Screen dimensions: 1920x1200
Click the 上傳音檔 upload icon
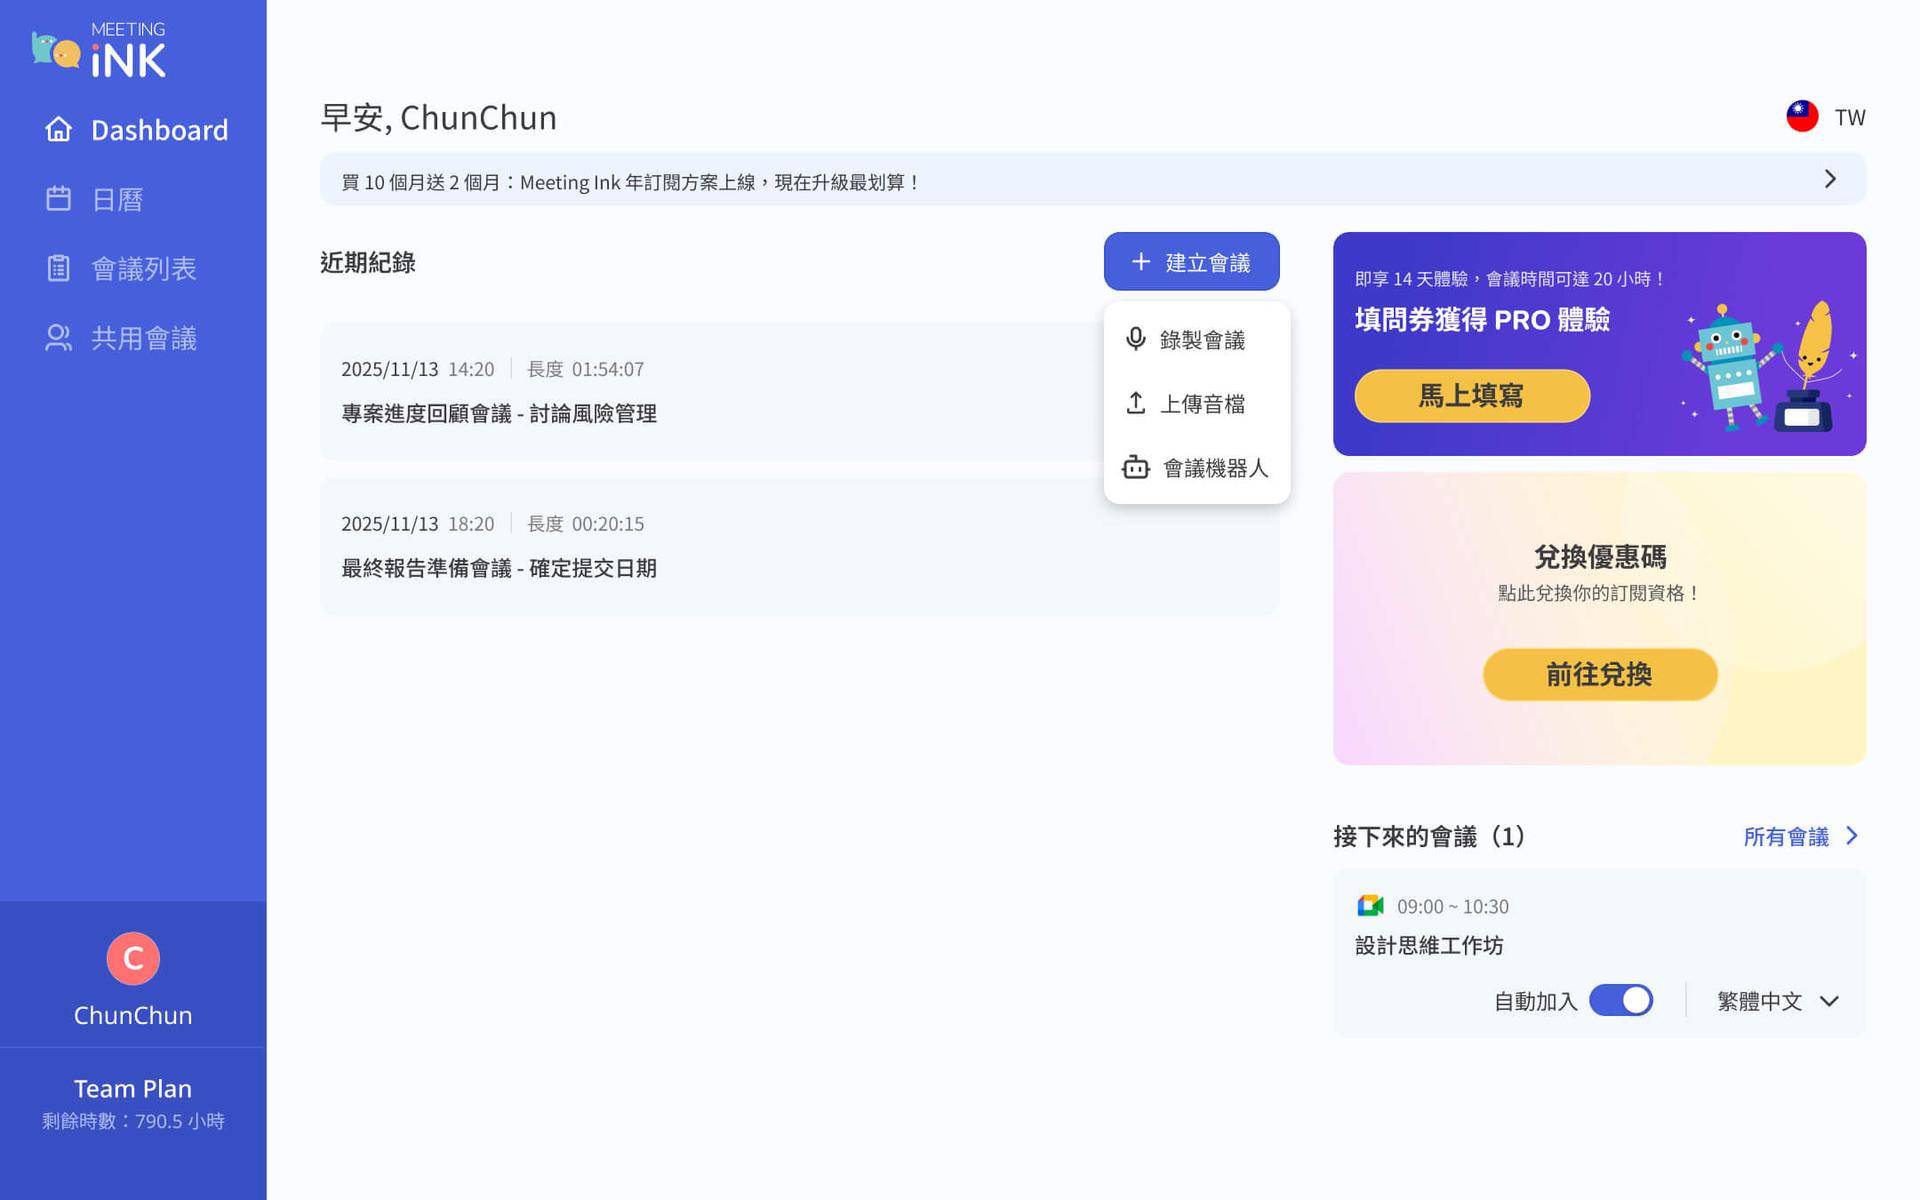pyautogui.click(x=1136, y=403)
